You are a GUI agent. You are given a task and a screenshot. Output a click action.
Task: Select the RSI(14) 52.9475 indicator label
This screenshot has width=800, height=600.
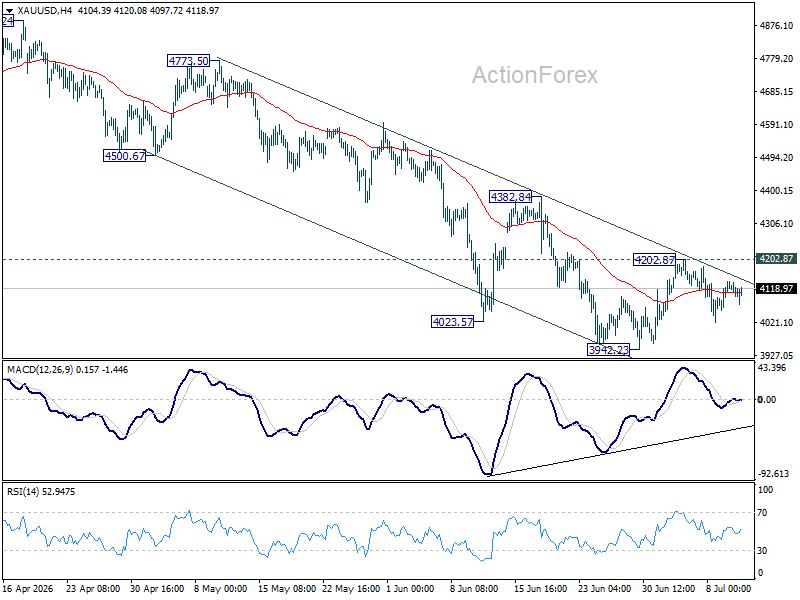tap(41, 492)
